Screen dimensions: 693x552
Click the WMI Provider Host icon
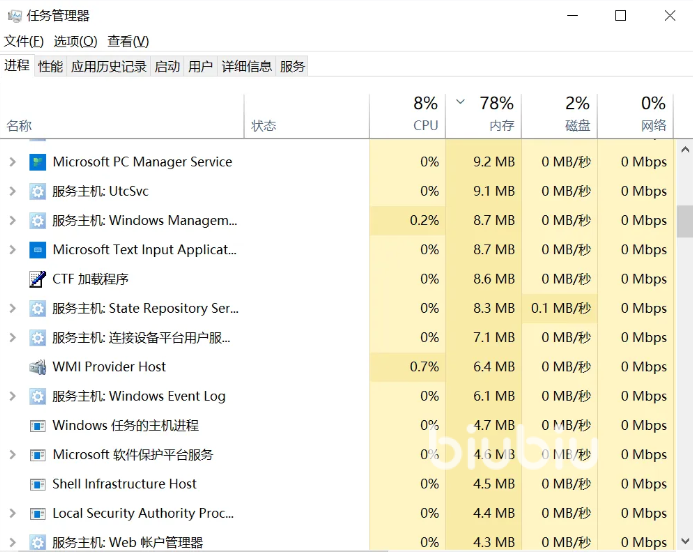38,367
